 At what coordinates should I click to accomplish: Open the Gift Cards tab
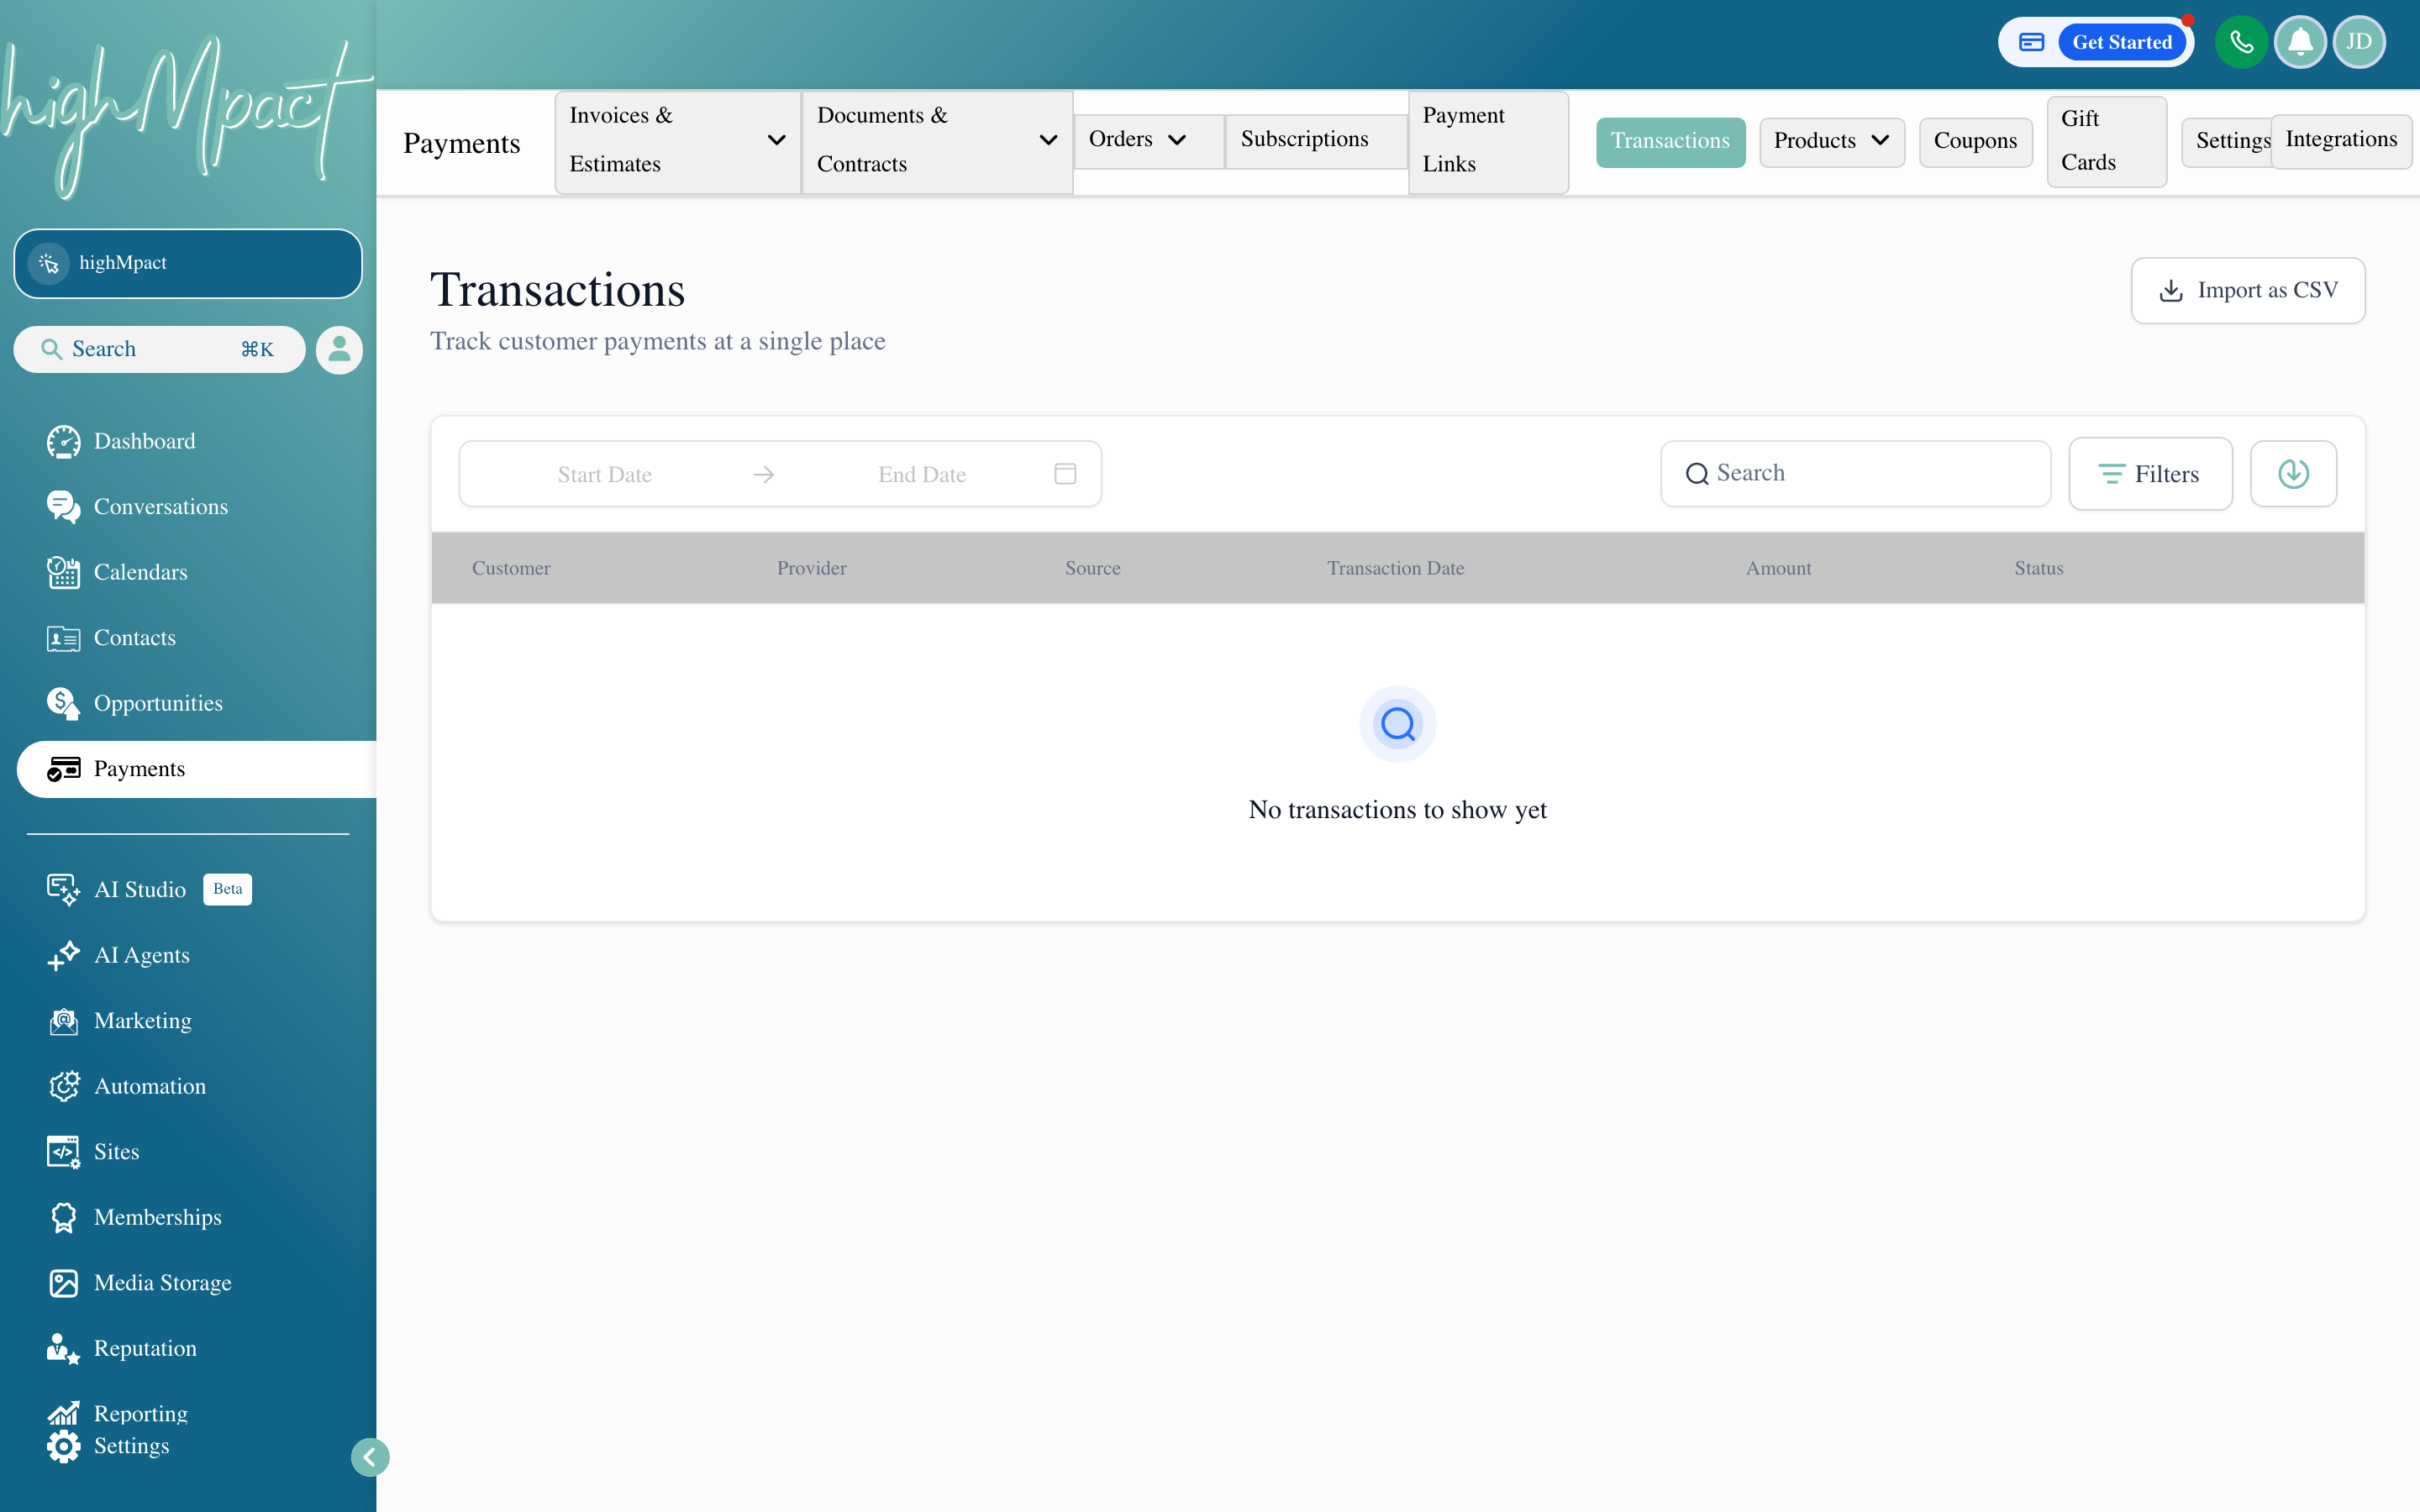pos(2106,141)
